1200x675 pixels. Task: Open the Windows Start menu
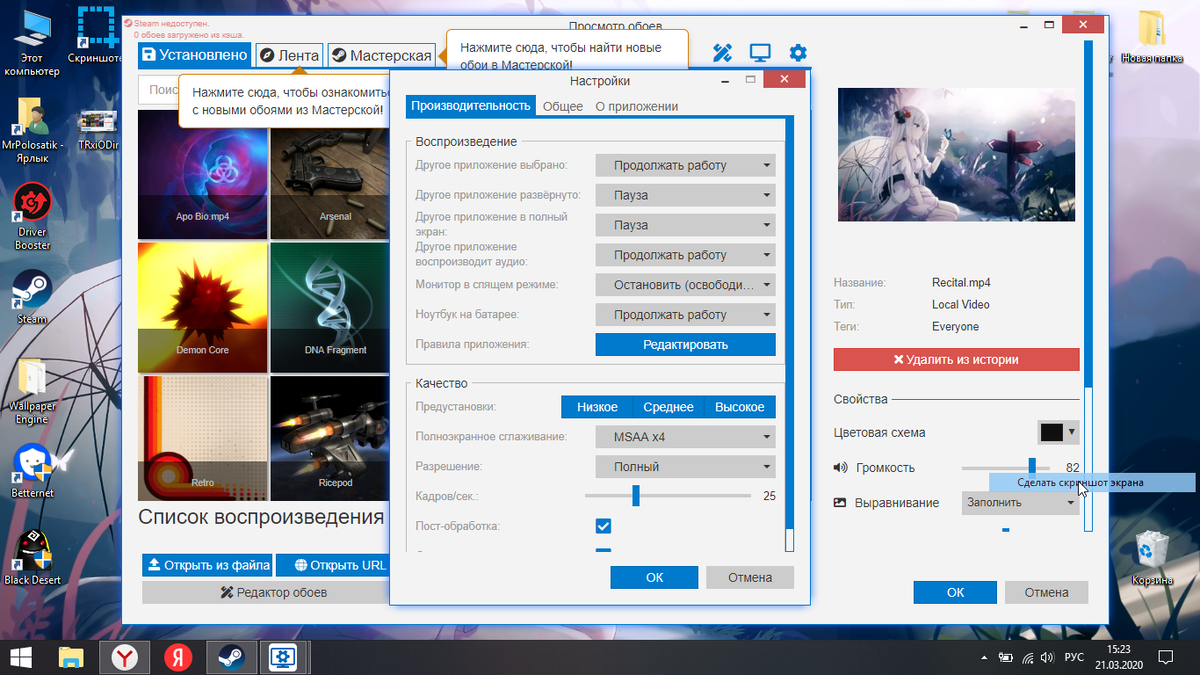click(x=21, y=657)
